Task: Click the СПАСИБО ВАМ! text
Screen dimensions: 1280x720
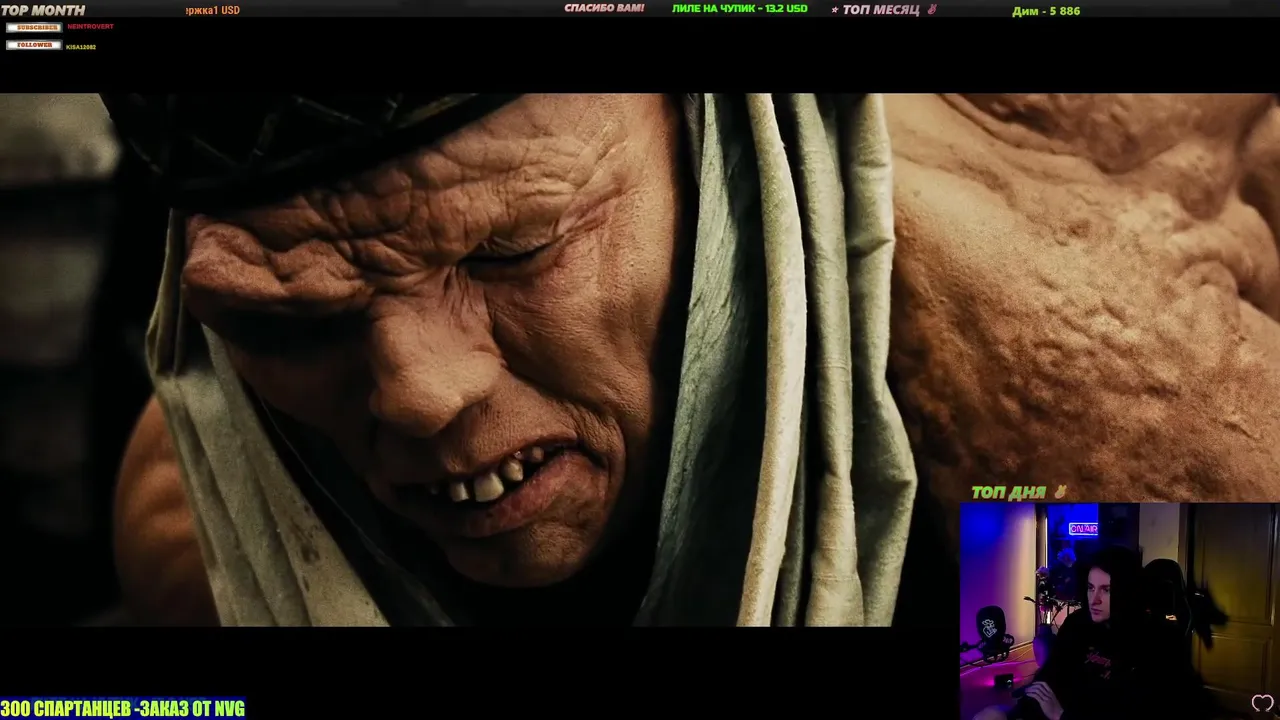Action: point(604,8)
